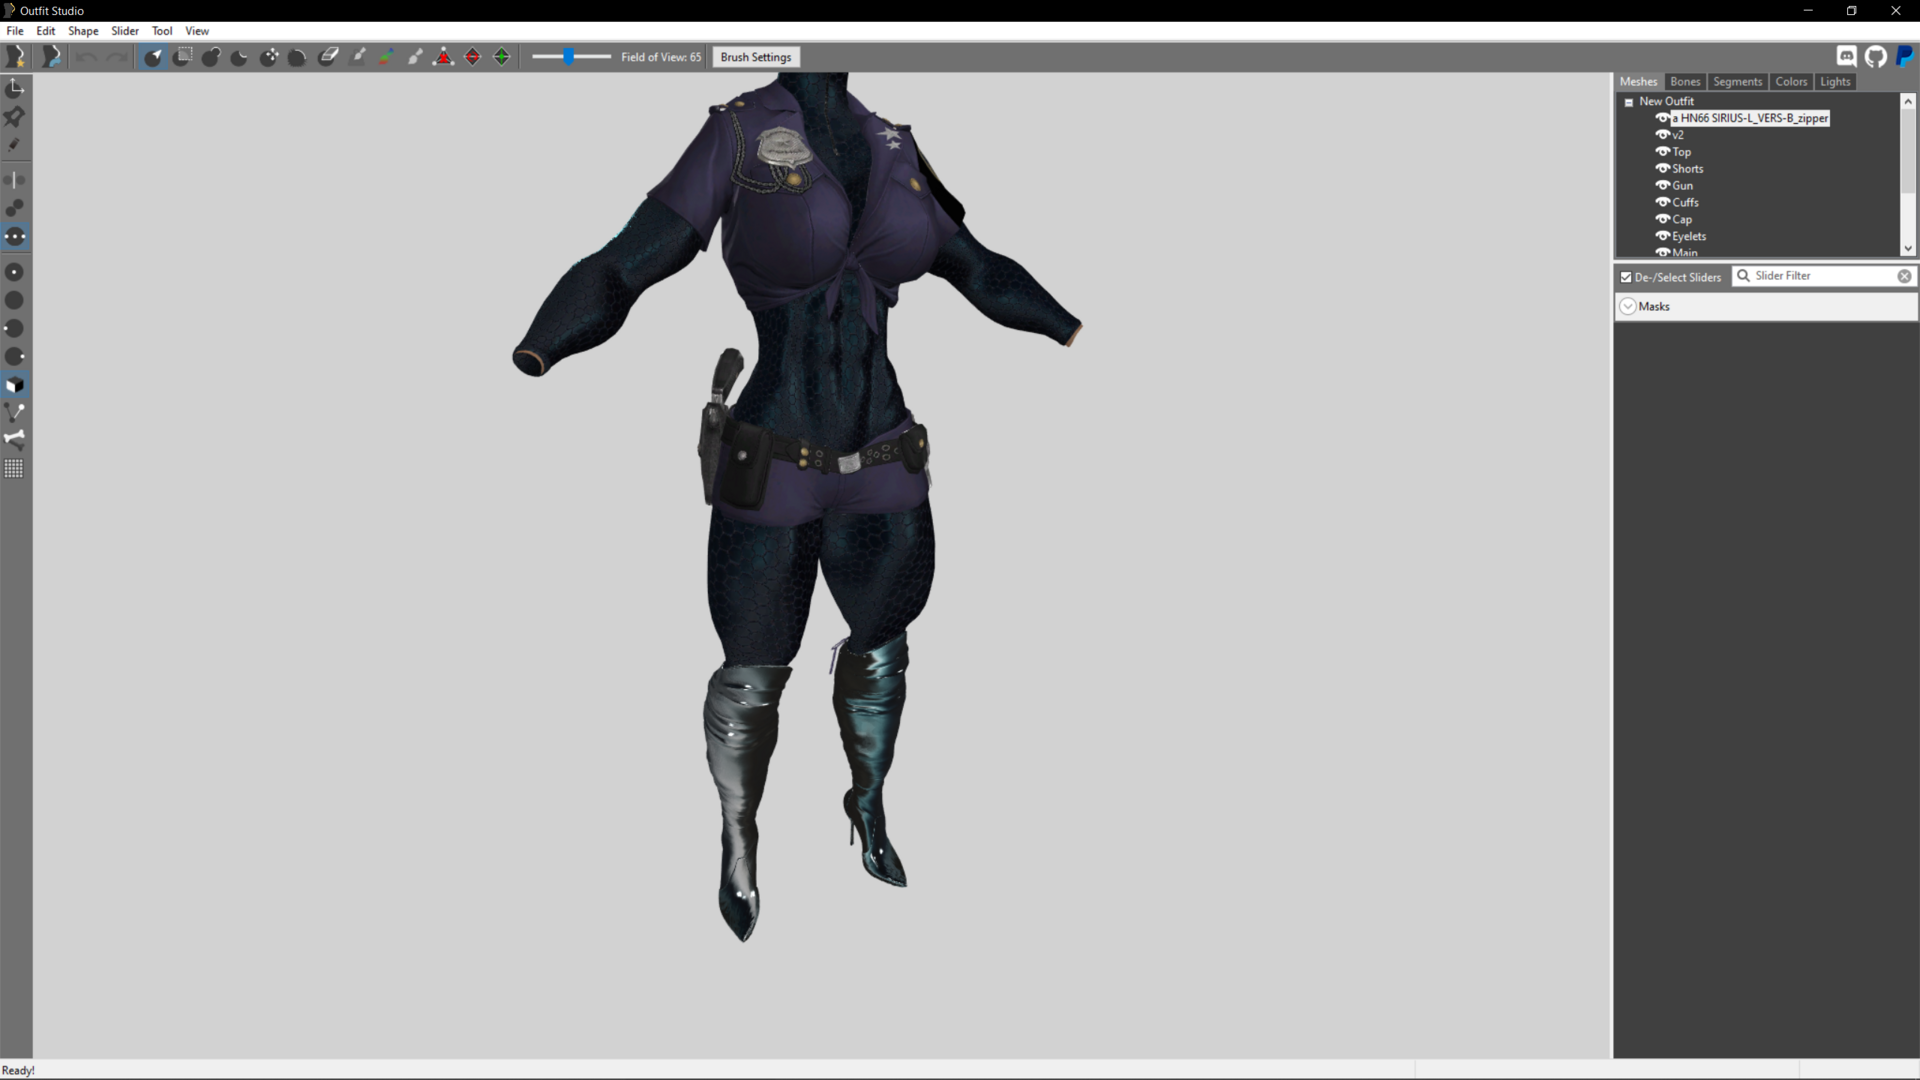Click the solid circle brush icon
This screenshot has width=1920, height=1080.
pyautogui.click(x=15, y=300)
